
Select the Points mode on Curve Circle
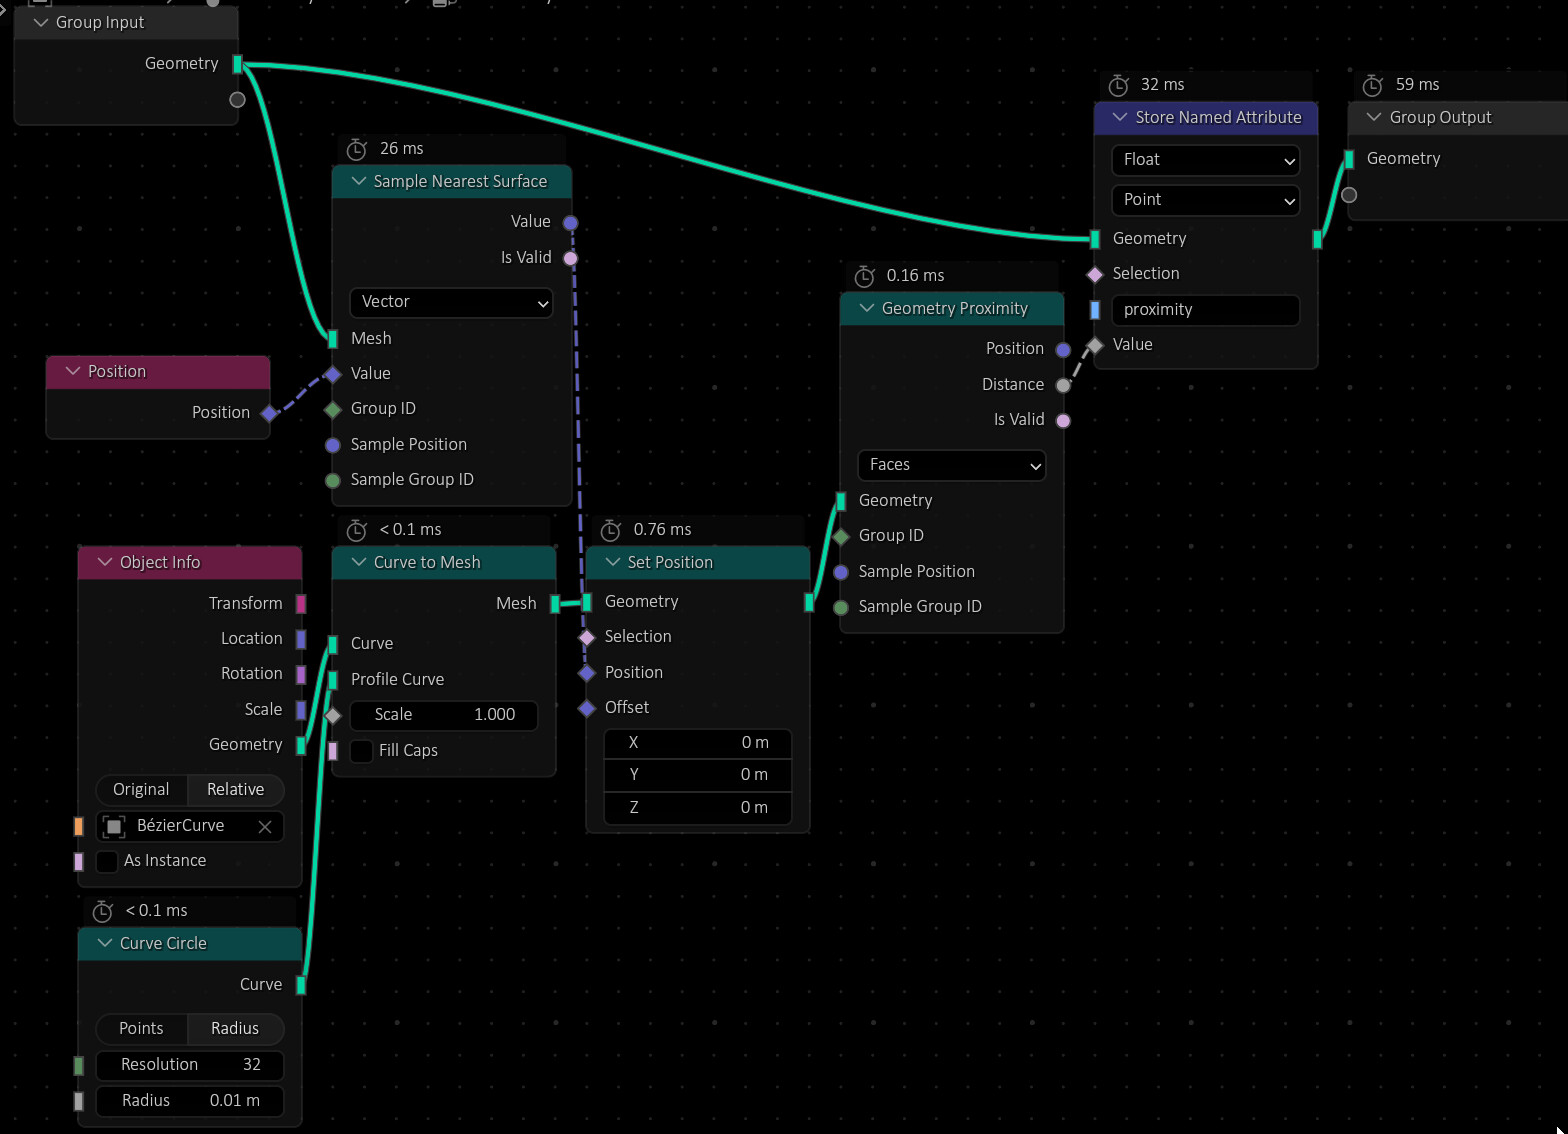pos(141,1029)
